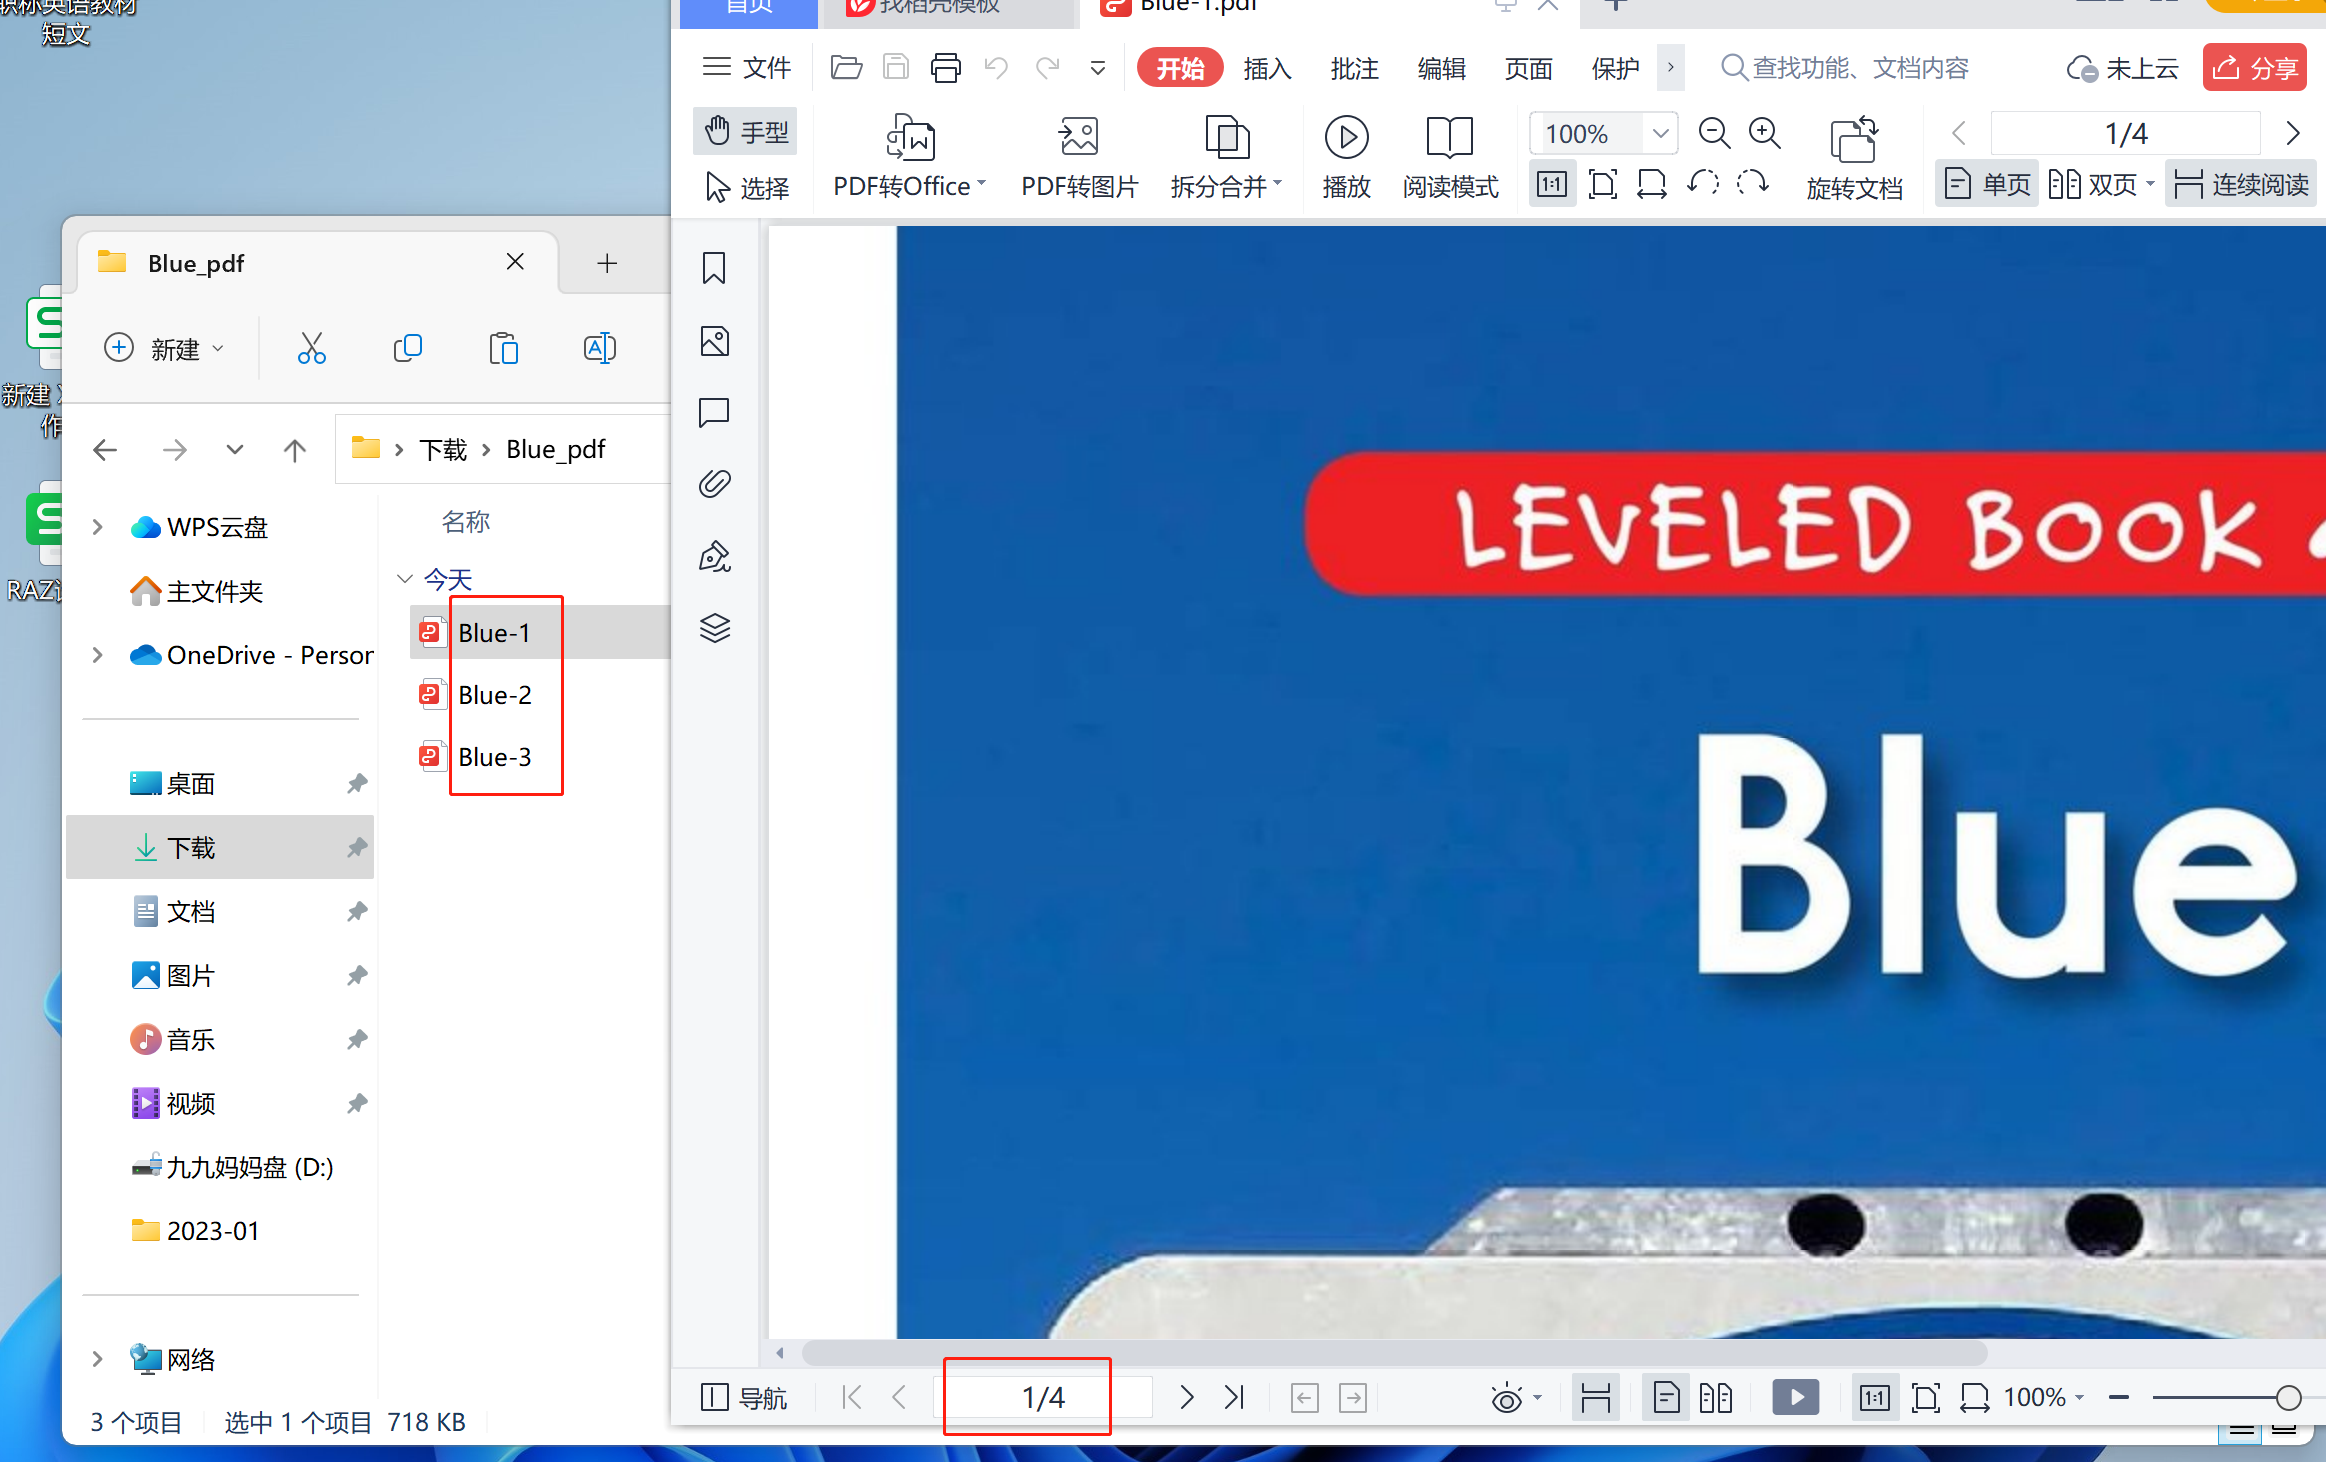Screen dimensions: 2326x1462
Task: Open the comment panel sidebar icon
Action: [714, 412]
